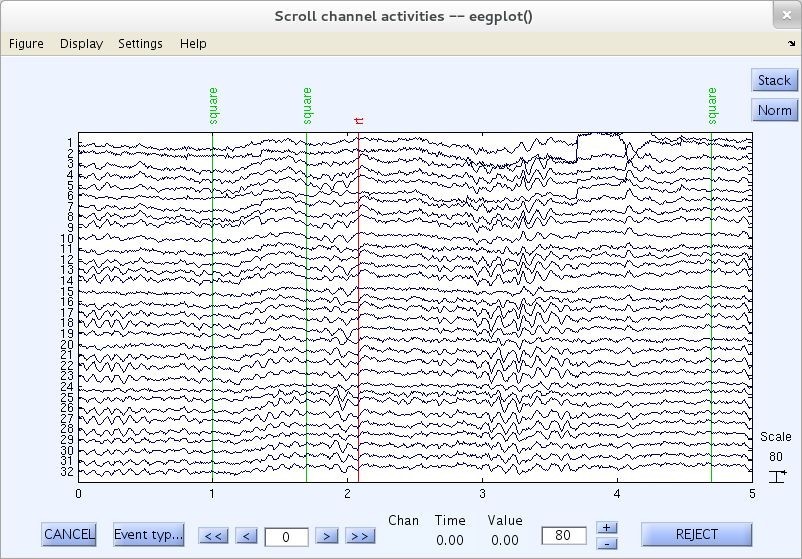Increase amplitude scale with the + button
The image size is (802, 559).
[607, 527]
